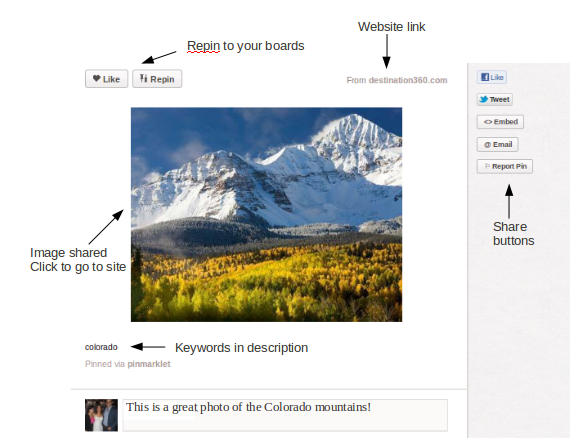Viewport: 574px width, 442px height.
Task: Click the Twitter bird icon
Action: click(484, 99)
